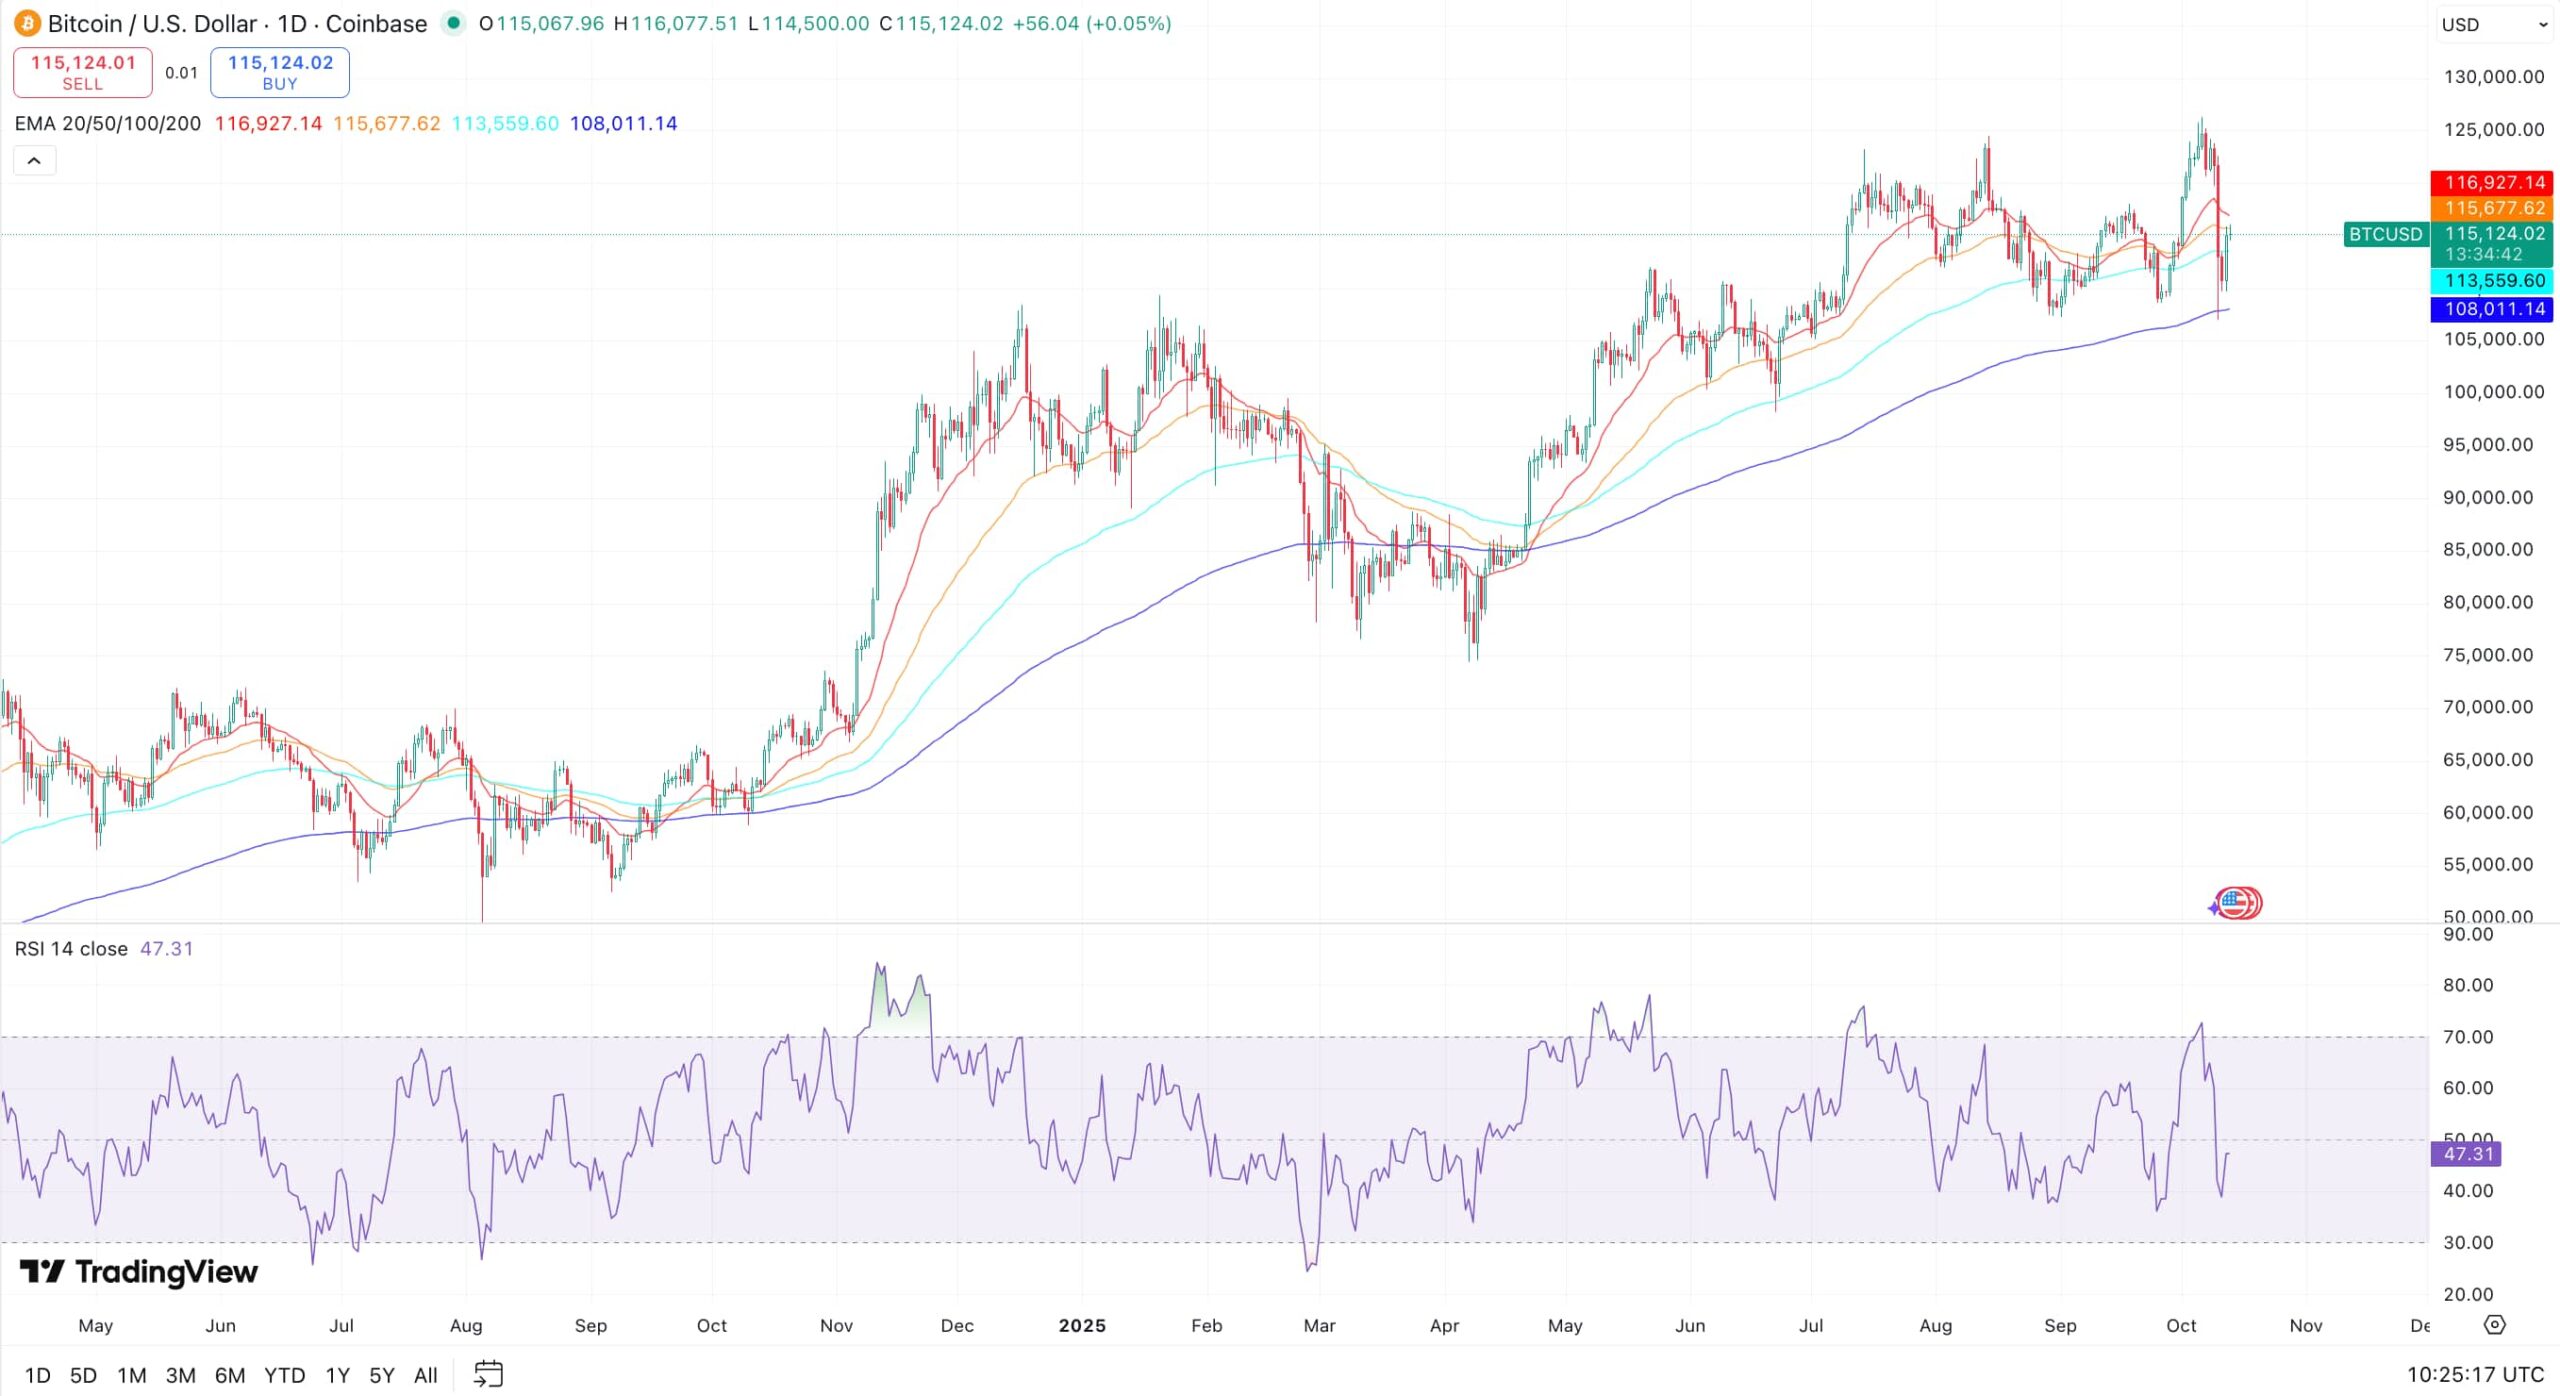Image resolution: width=2560 pixels, height=1396 pixels.
Task: Open the go-to-date calendar icon
Action: point(488,1374)
